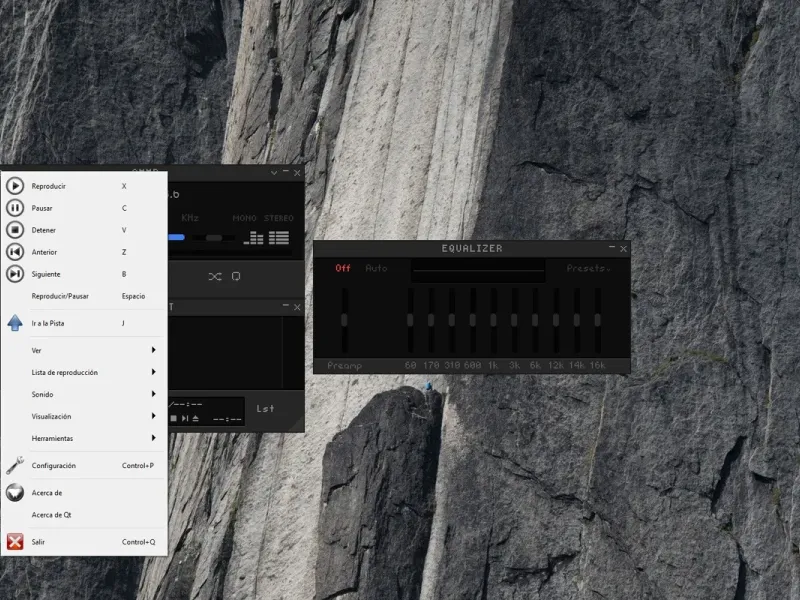This screenshot has width=800, height=600.
Task: Click the Preamp slider in the equalizer
Action: [x=344, y=320]
